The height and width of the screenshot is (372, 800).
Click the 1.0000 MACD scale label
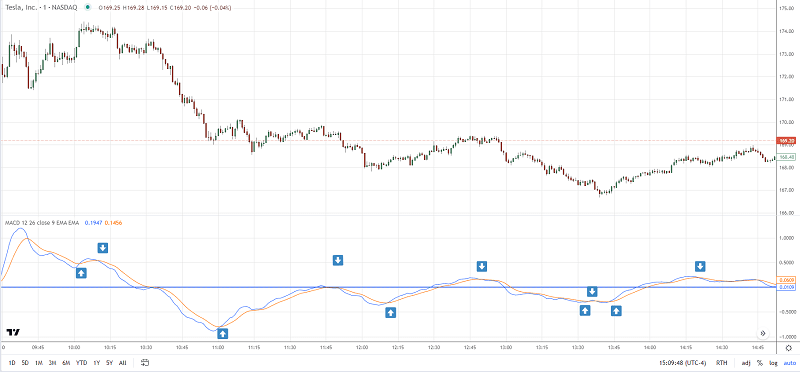pos(786,238)
